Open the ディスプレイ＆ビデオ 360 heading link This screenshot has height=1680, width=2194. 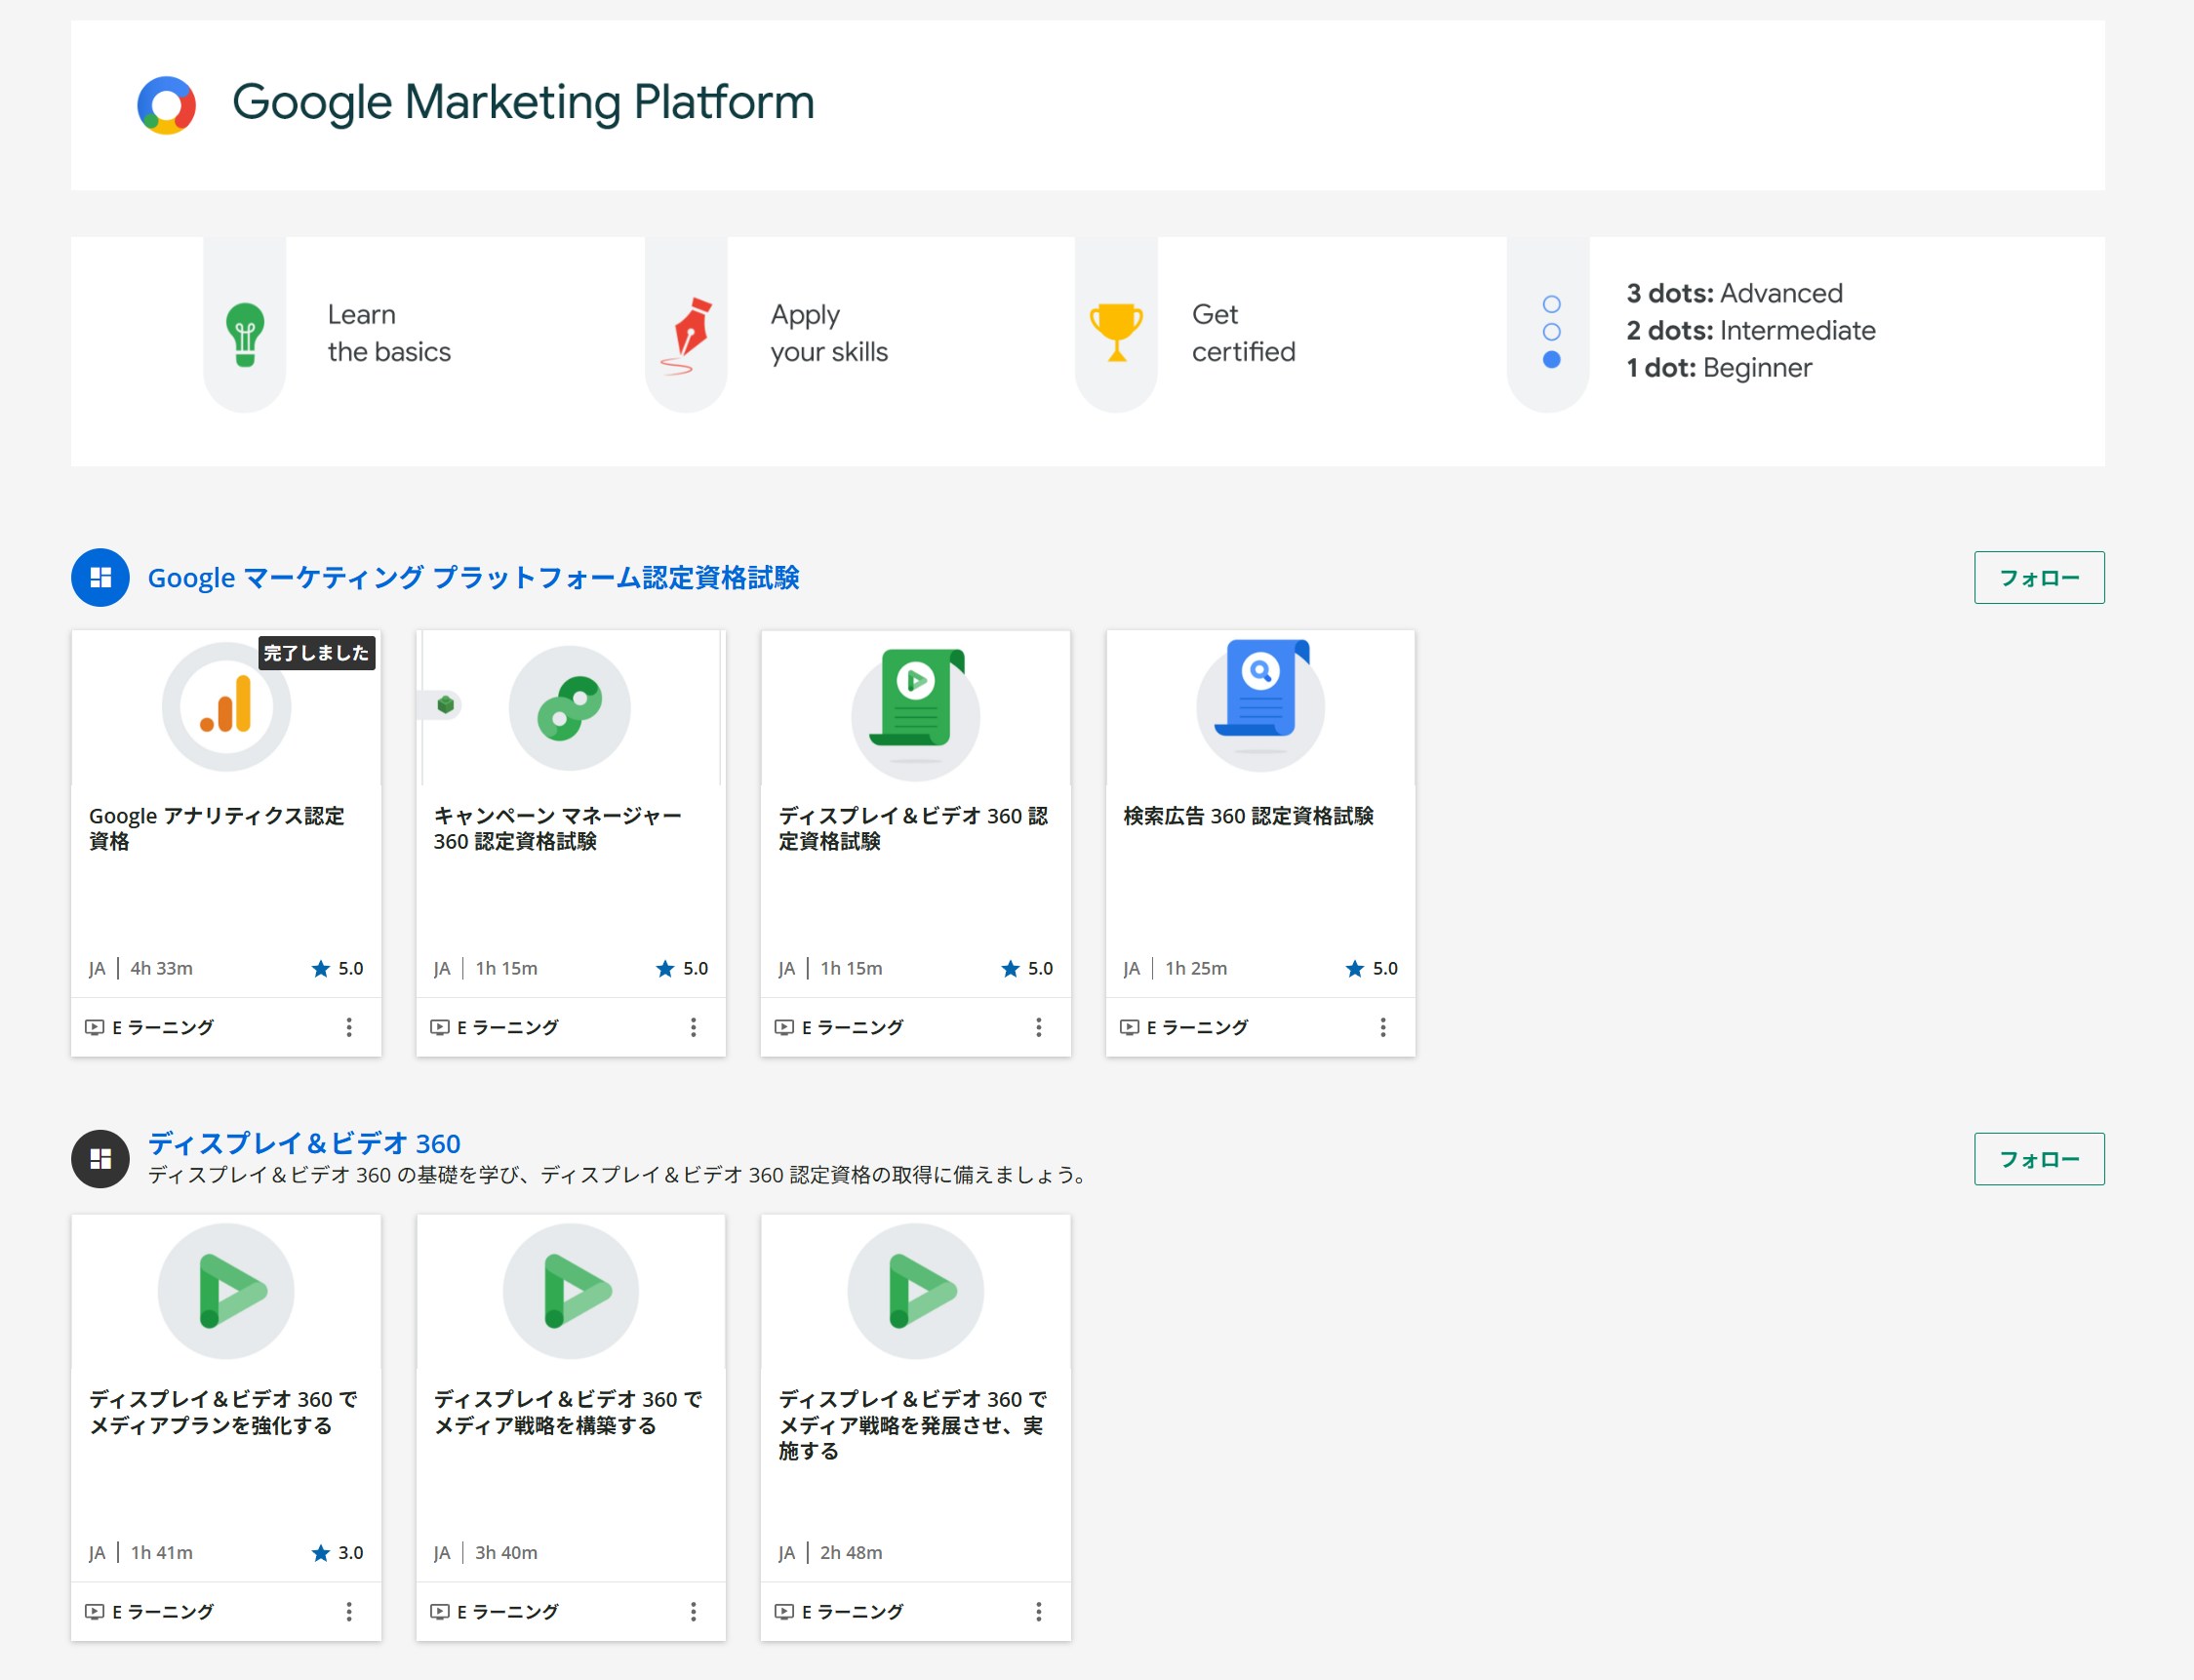click(304, 1143)
